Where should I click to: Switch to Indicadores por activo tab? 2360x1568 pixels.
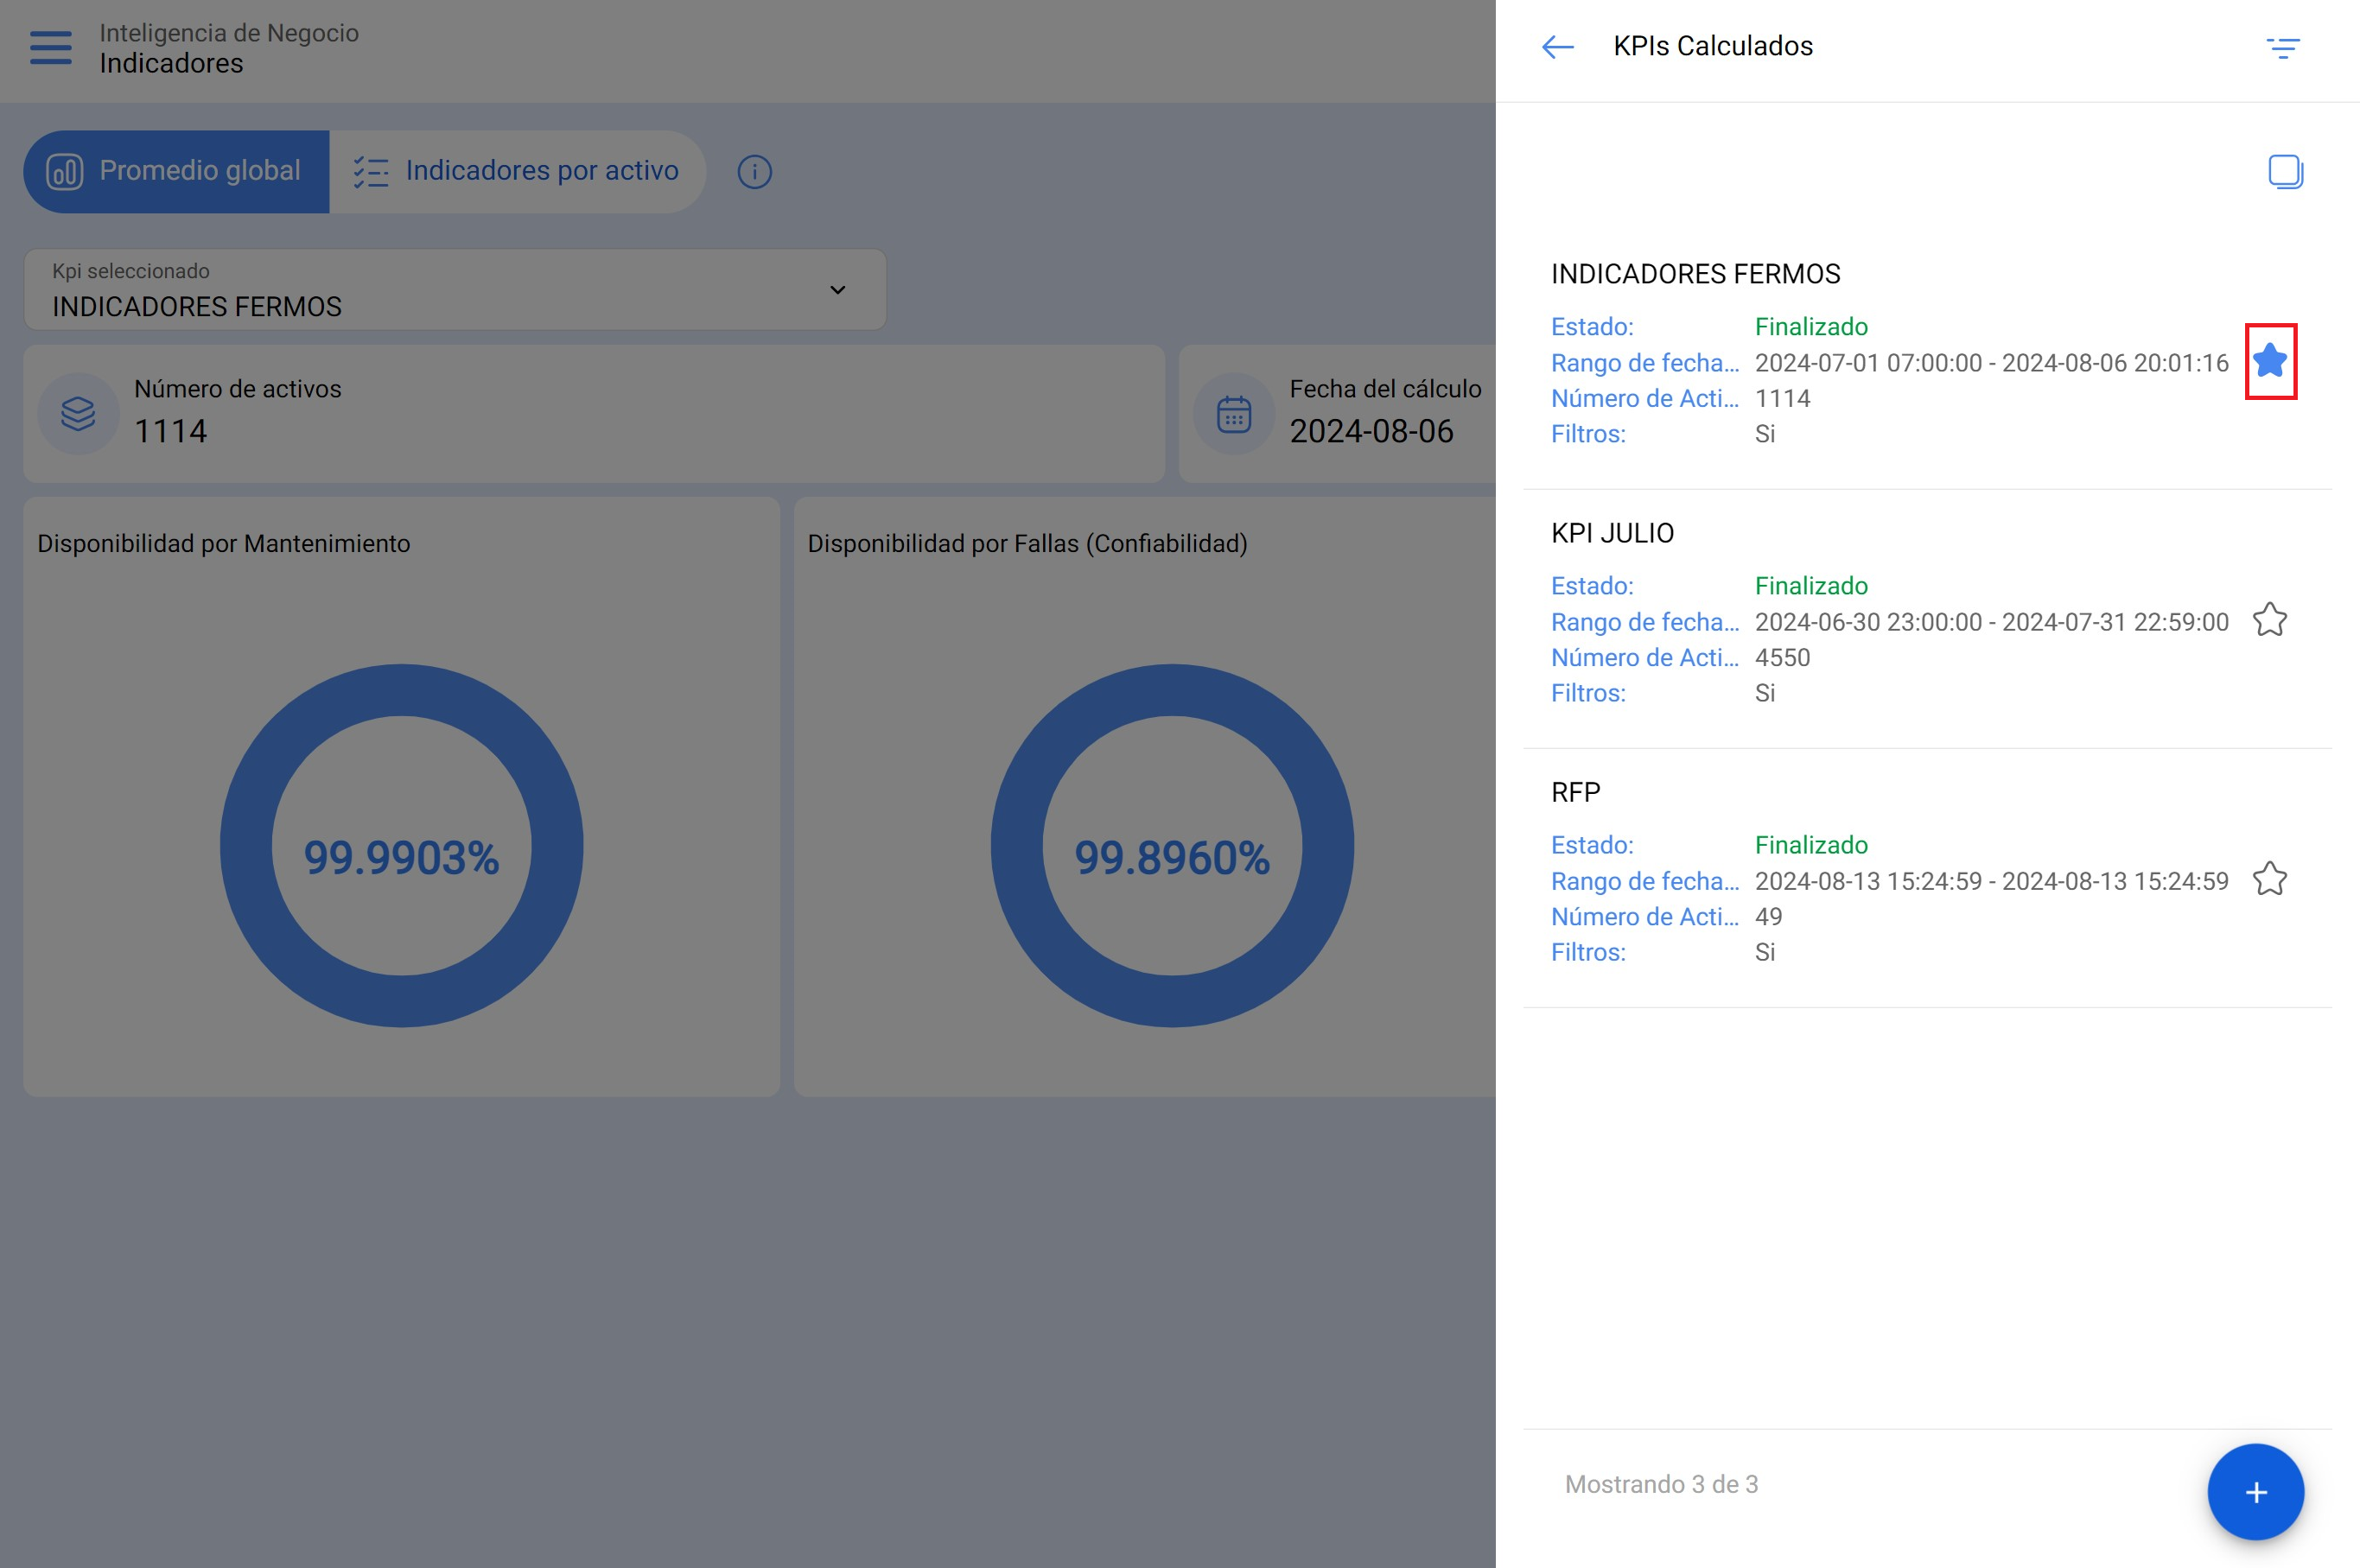pyautogui.click(x=517, y=171)
